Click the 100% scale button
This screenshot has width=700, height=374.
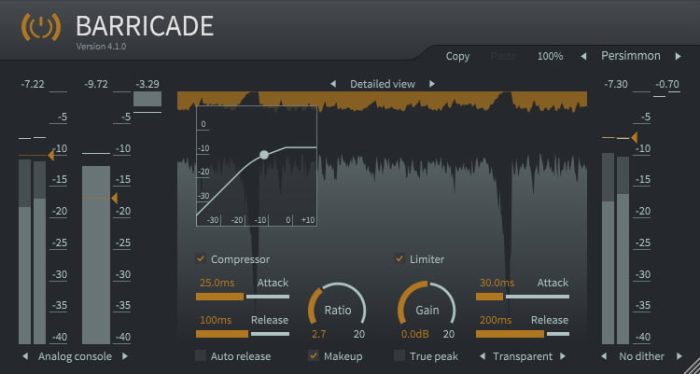point(550,56)
